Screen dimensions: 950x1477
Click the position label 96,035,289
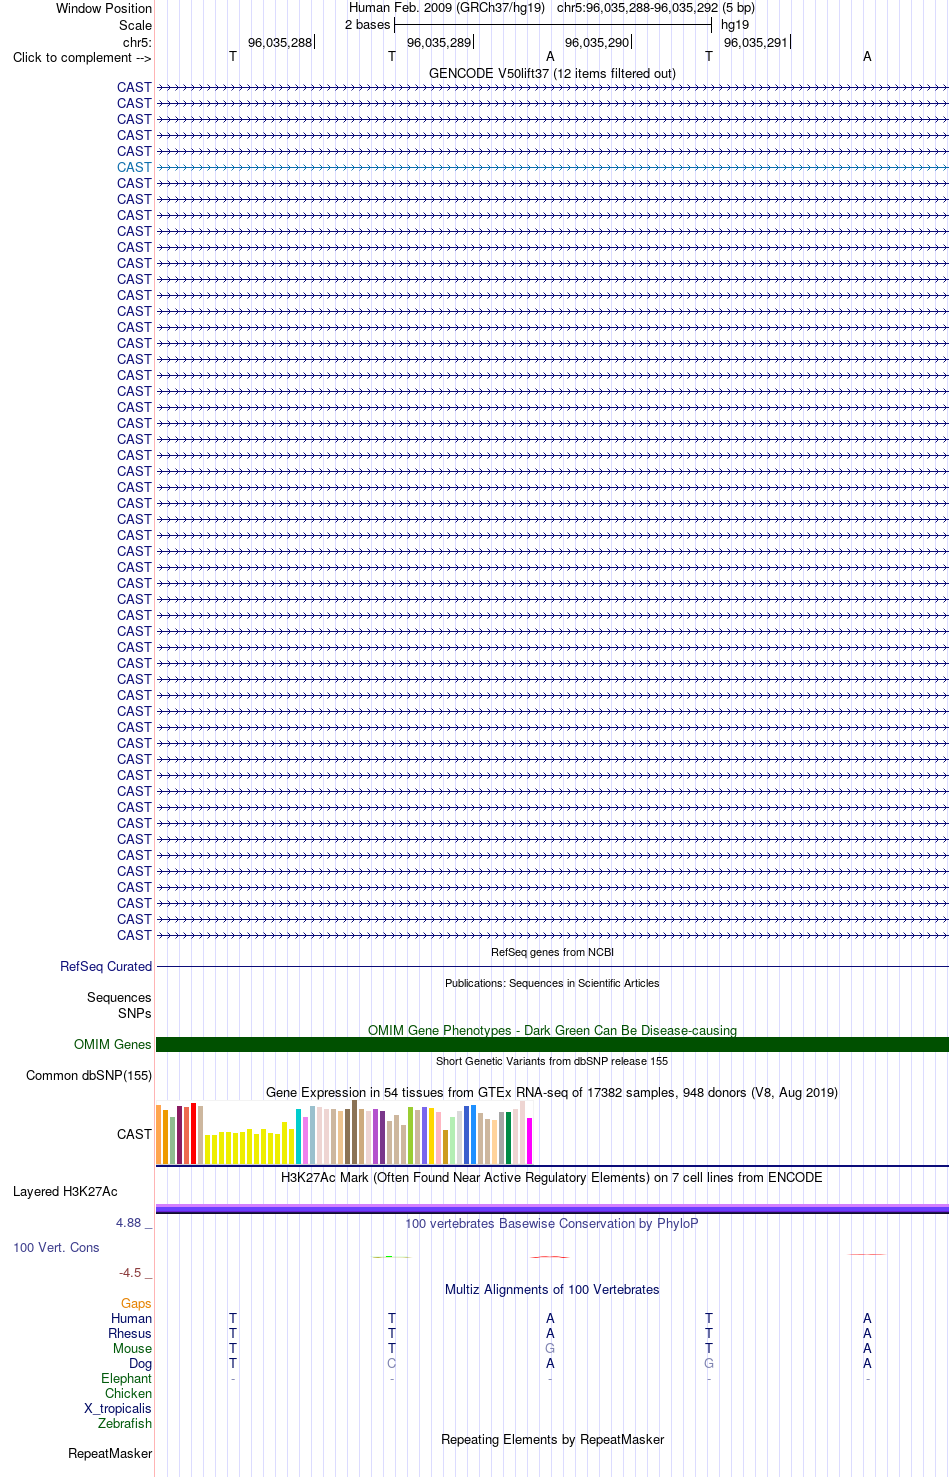pyautogui.click(x=439, y=43)
